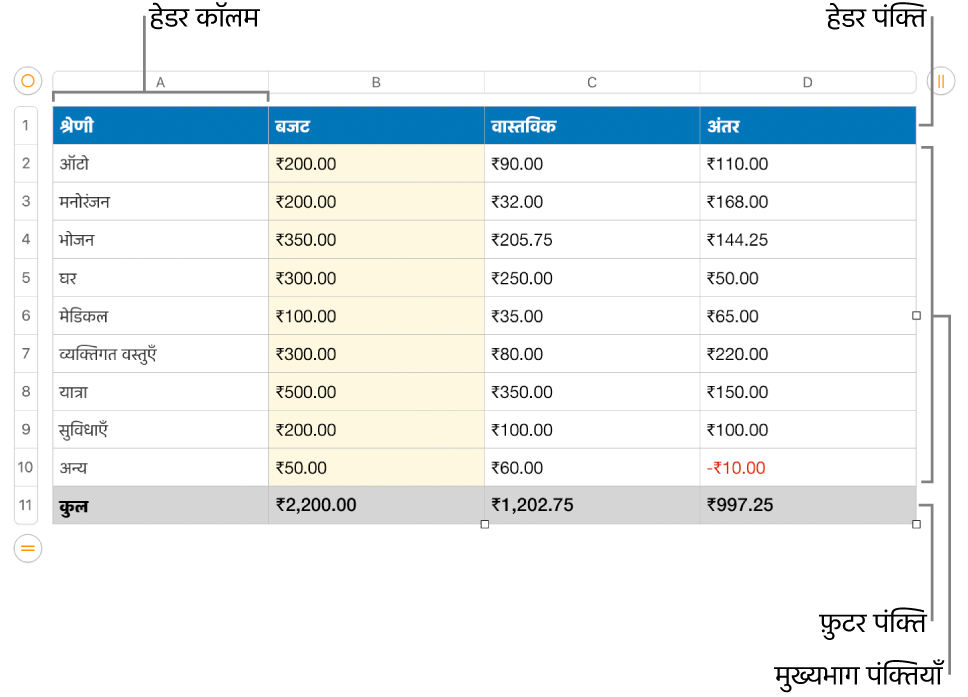This screenshot has height=697, width=968.
Task: Select the मनोरंजन category cell
Action: (161, 201)
